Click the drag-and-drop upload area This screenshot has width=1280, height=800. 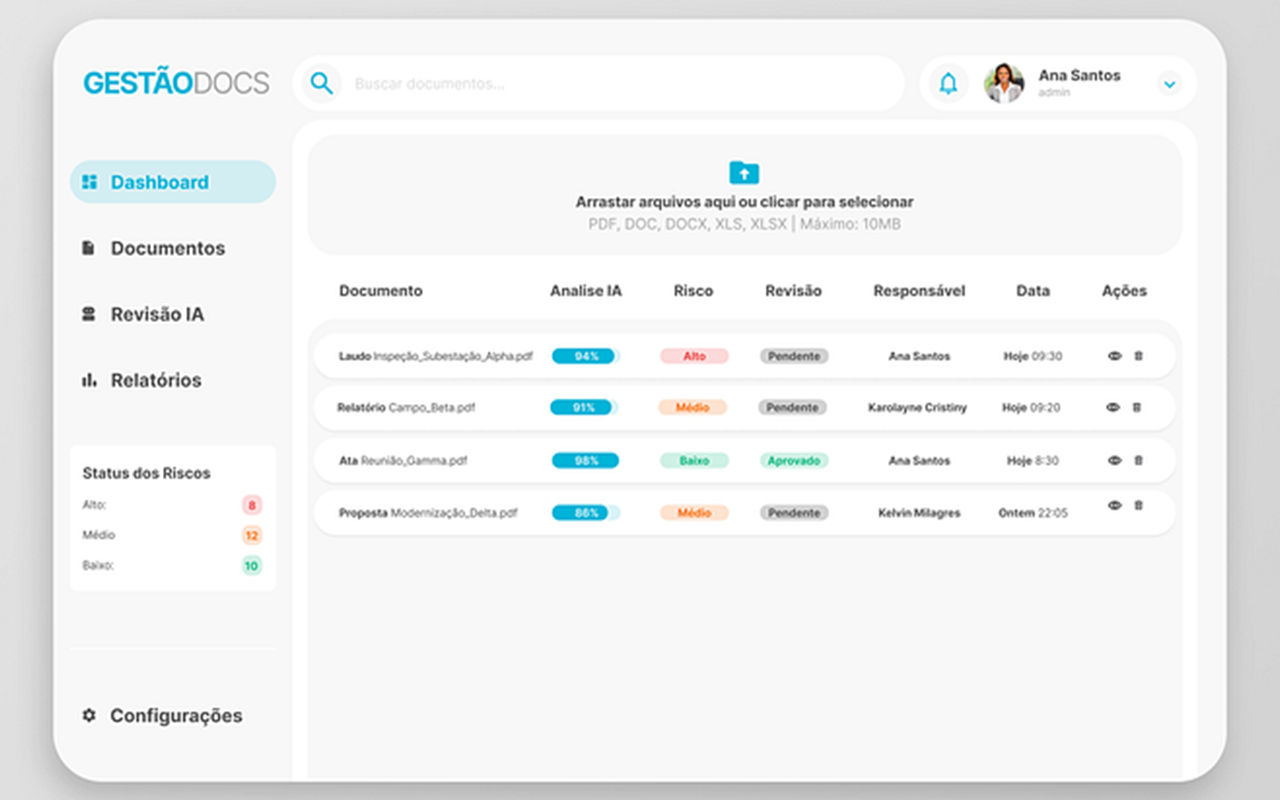point(744,194)
